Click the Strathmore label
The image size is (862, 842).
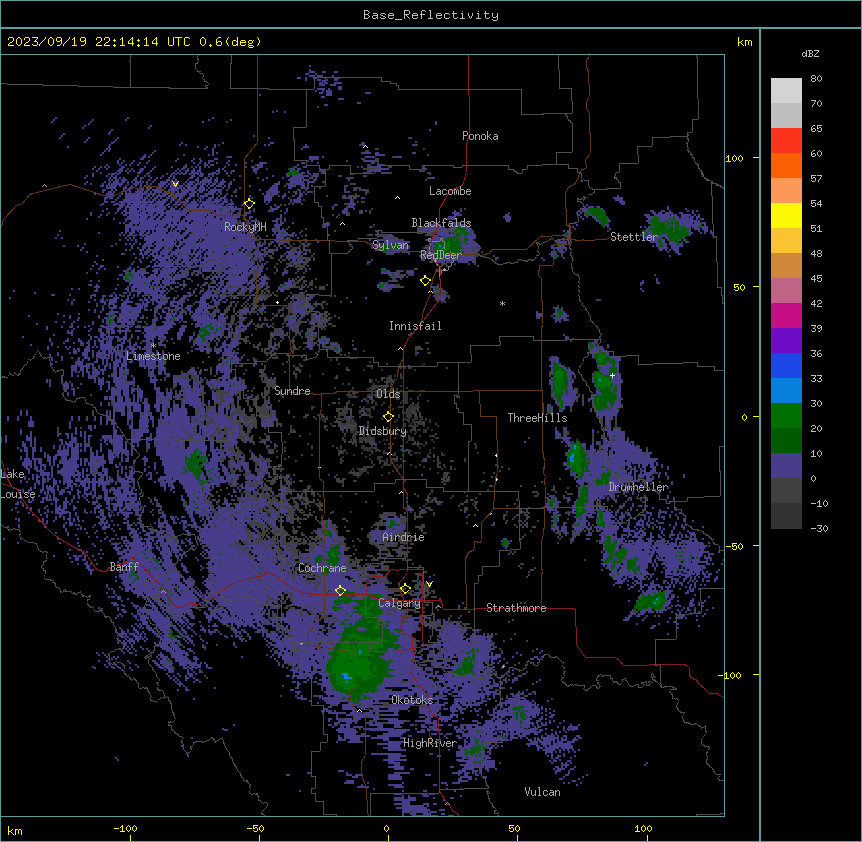pyautogui.click(x=516, y=608)
